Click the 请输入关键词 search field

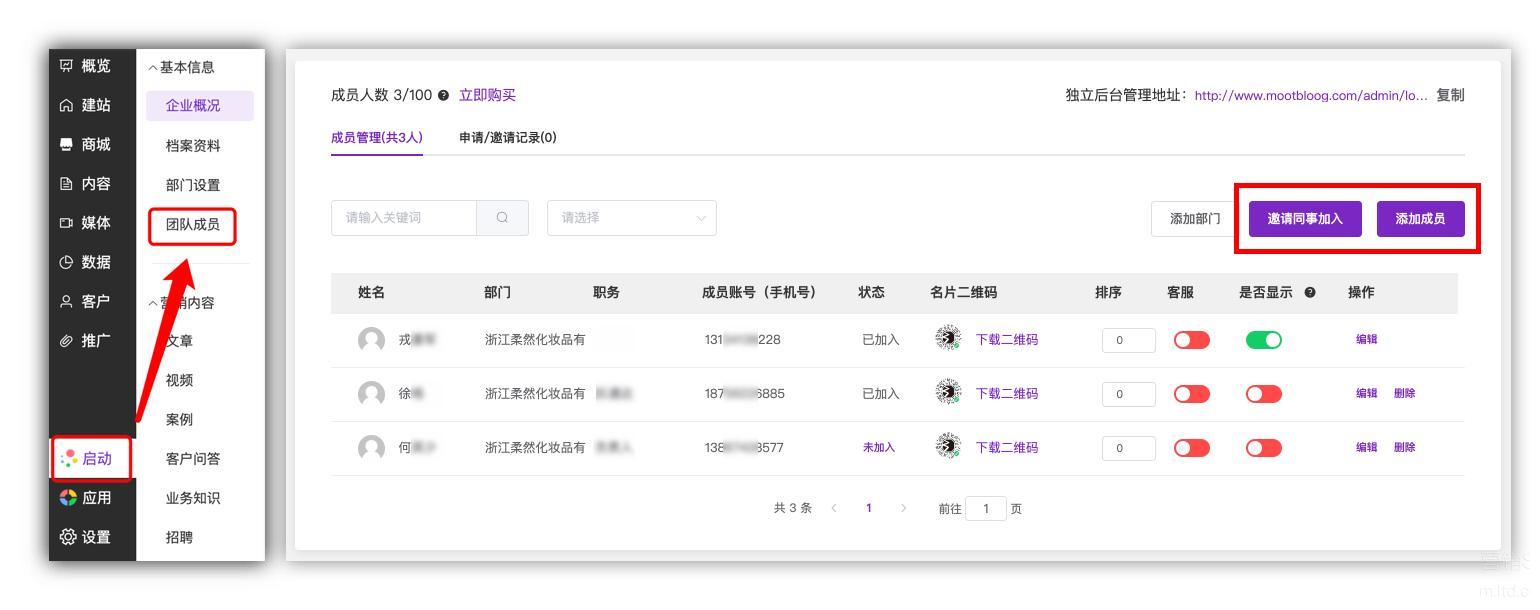tap(403, 219)
